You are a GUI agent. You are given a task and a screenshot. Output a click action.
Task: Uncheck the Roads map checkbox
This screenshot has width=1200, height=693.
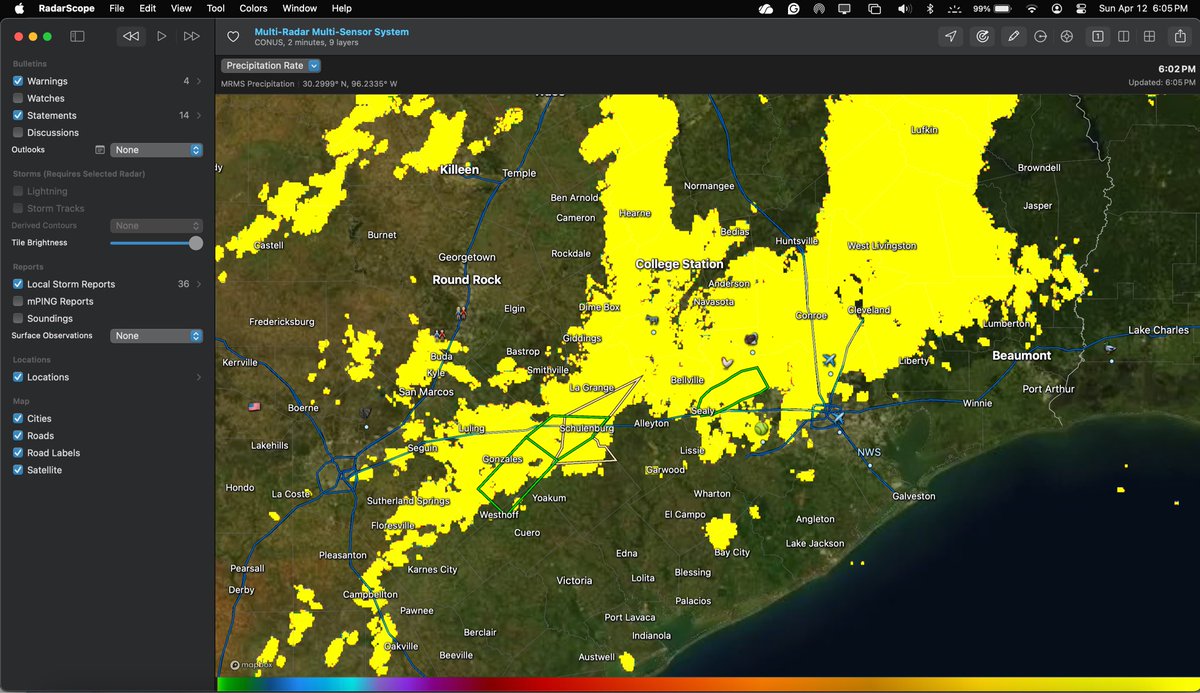(18, 435)
